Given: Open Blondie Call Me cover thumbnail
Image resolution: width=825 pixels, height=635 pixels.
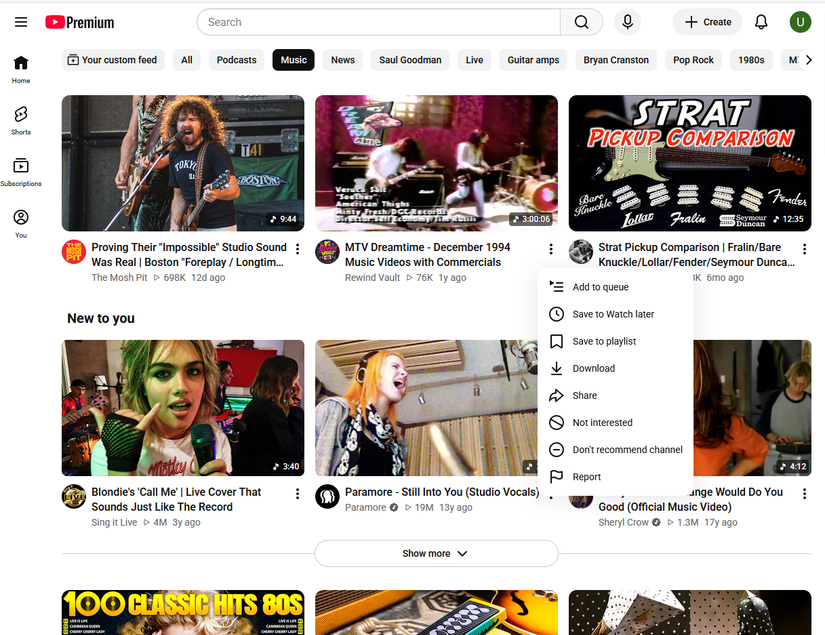Looking at the screenshot, I should click(183, 408).
